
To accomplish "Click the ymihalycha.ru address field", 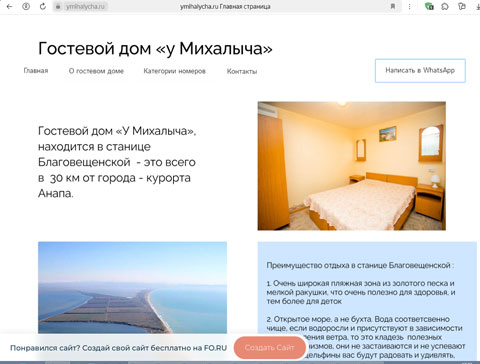I will point(85,6).
